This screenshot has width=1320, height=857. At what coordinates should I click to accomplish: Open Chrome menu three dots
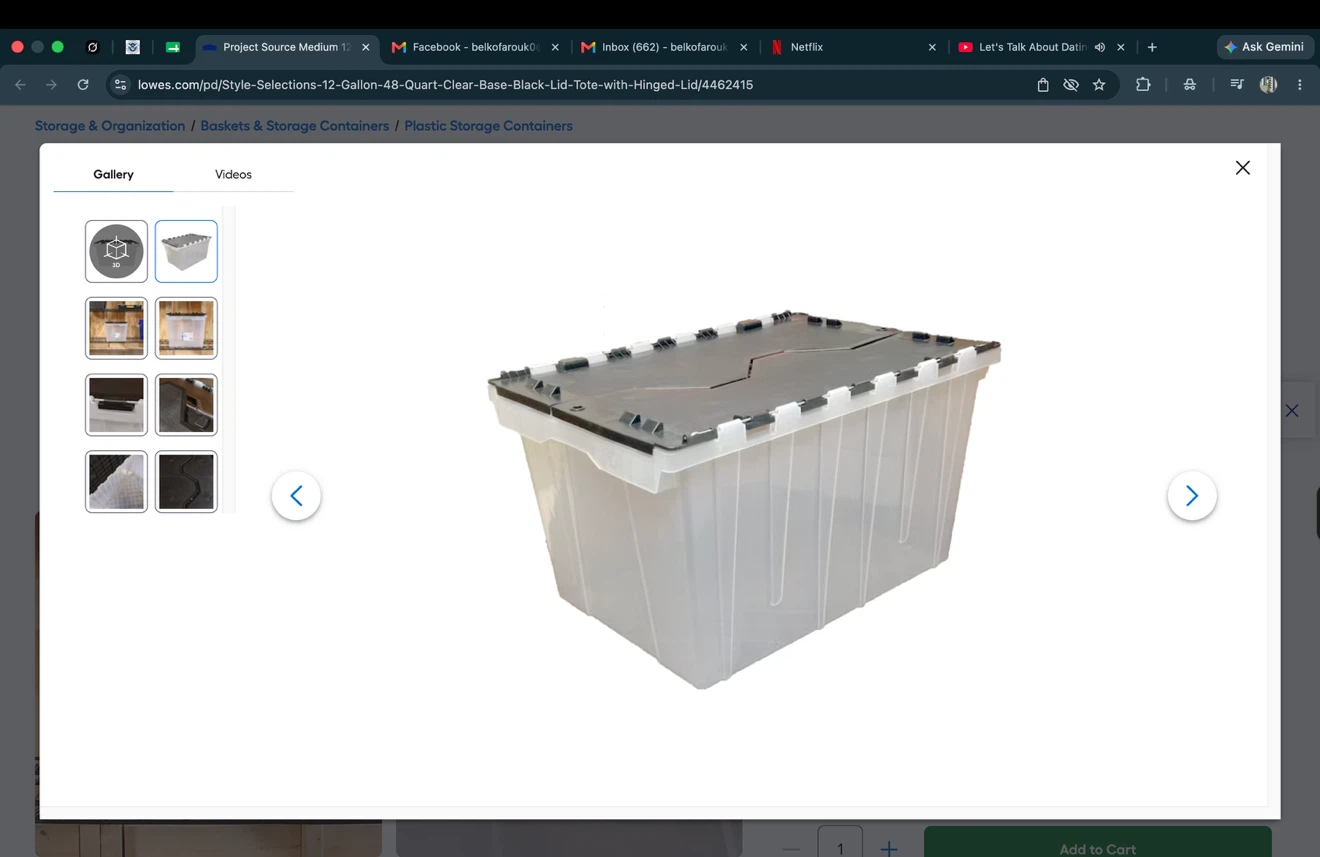pos(1300,85)
